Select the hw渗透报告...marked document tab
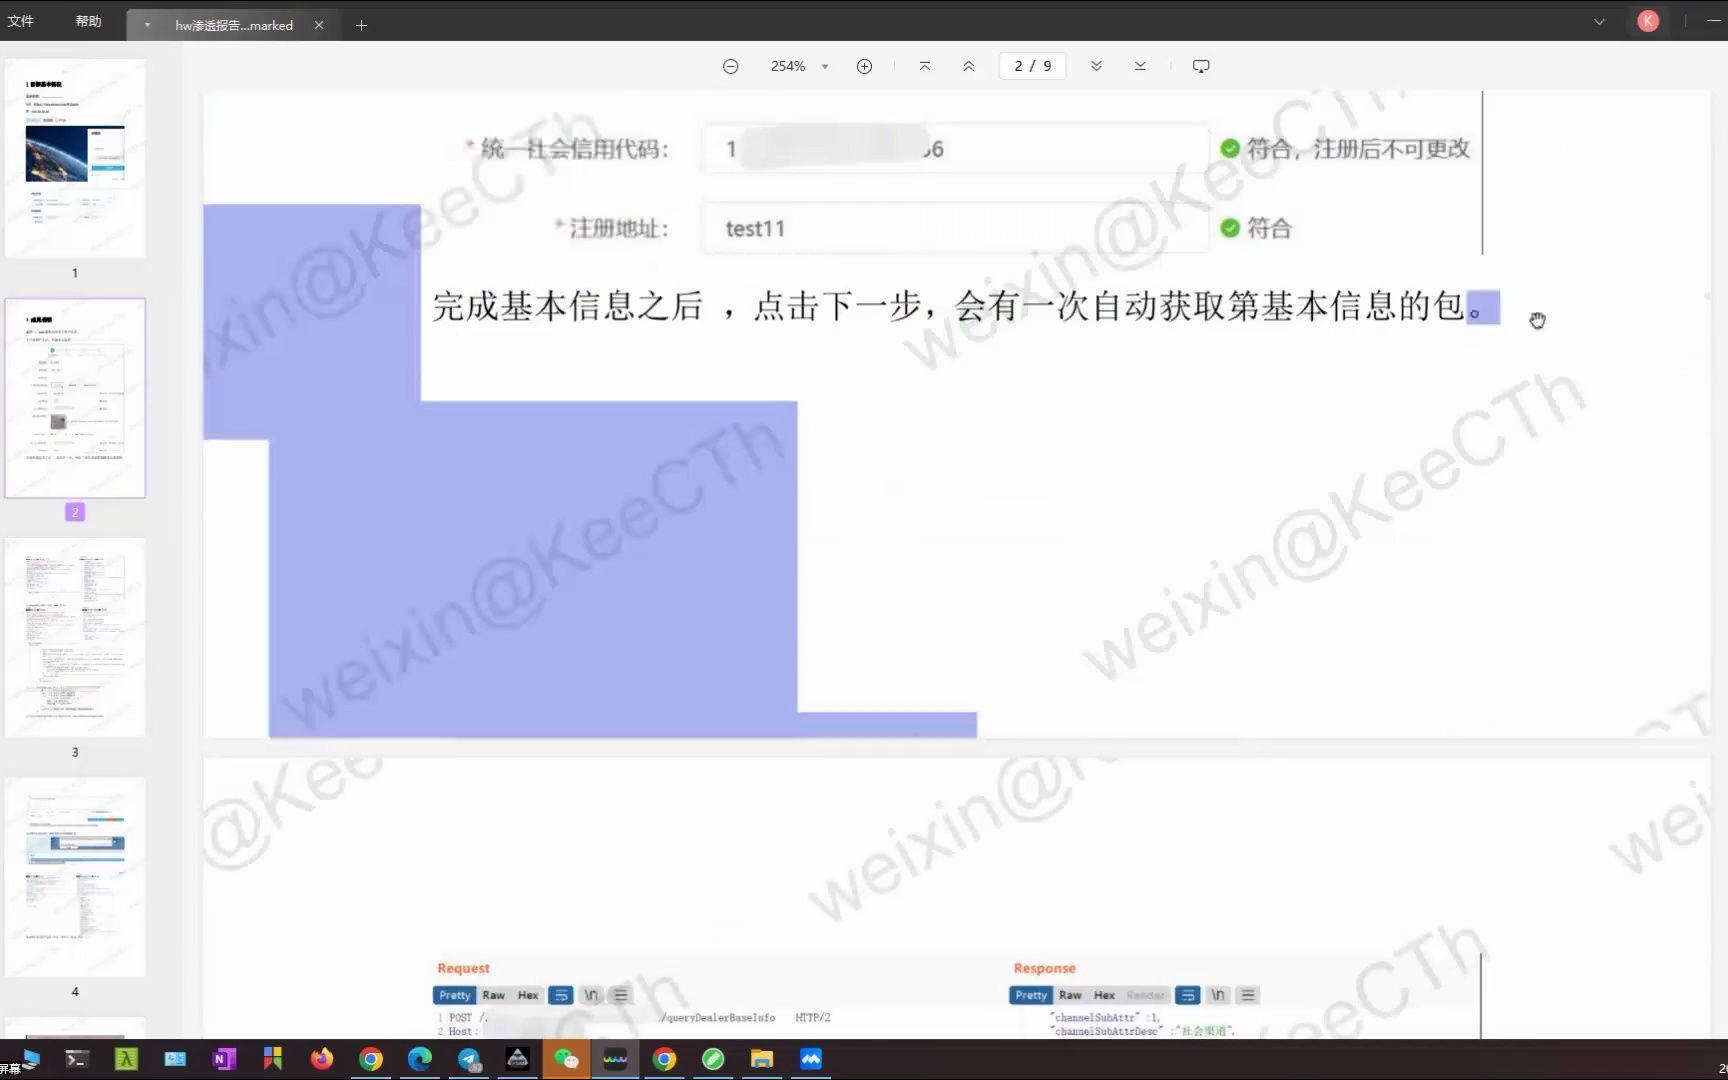Image resolution: width=1728 pixels, height=1080 pixels. coord(233,25)
